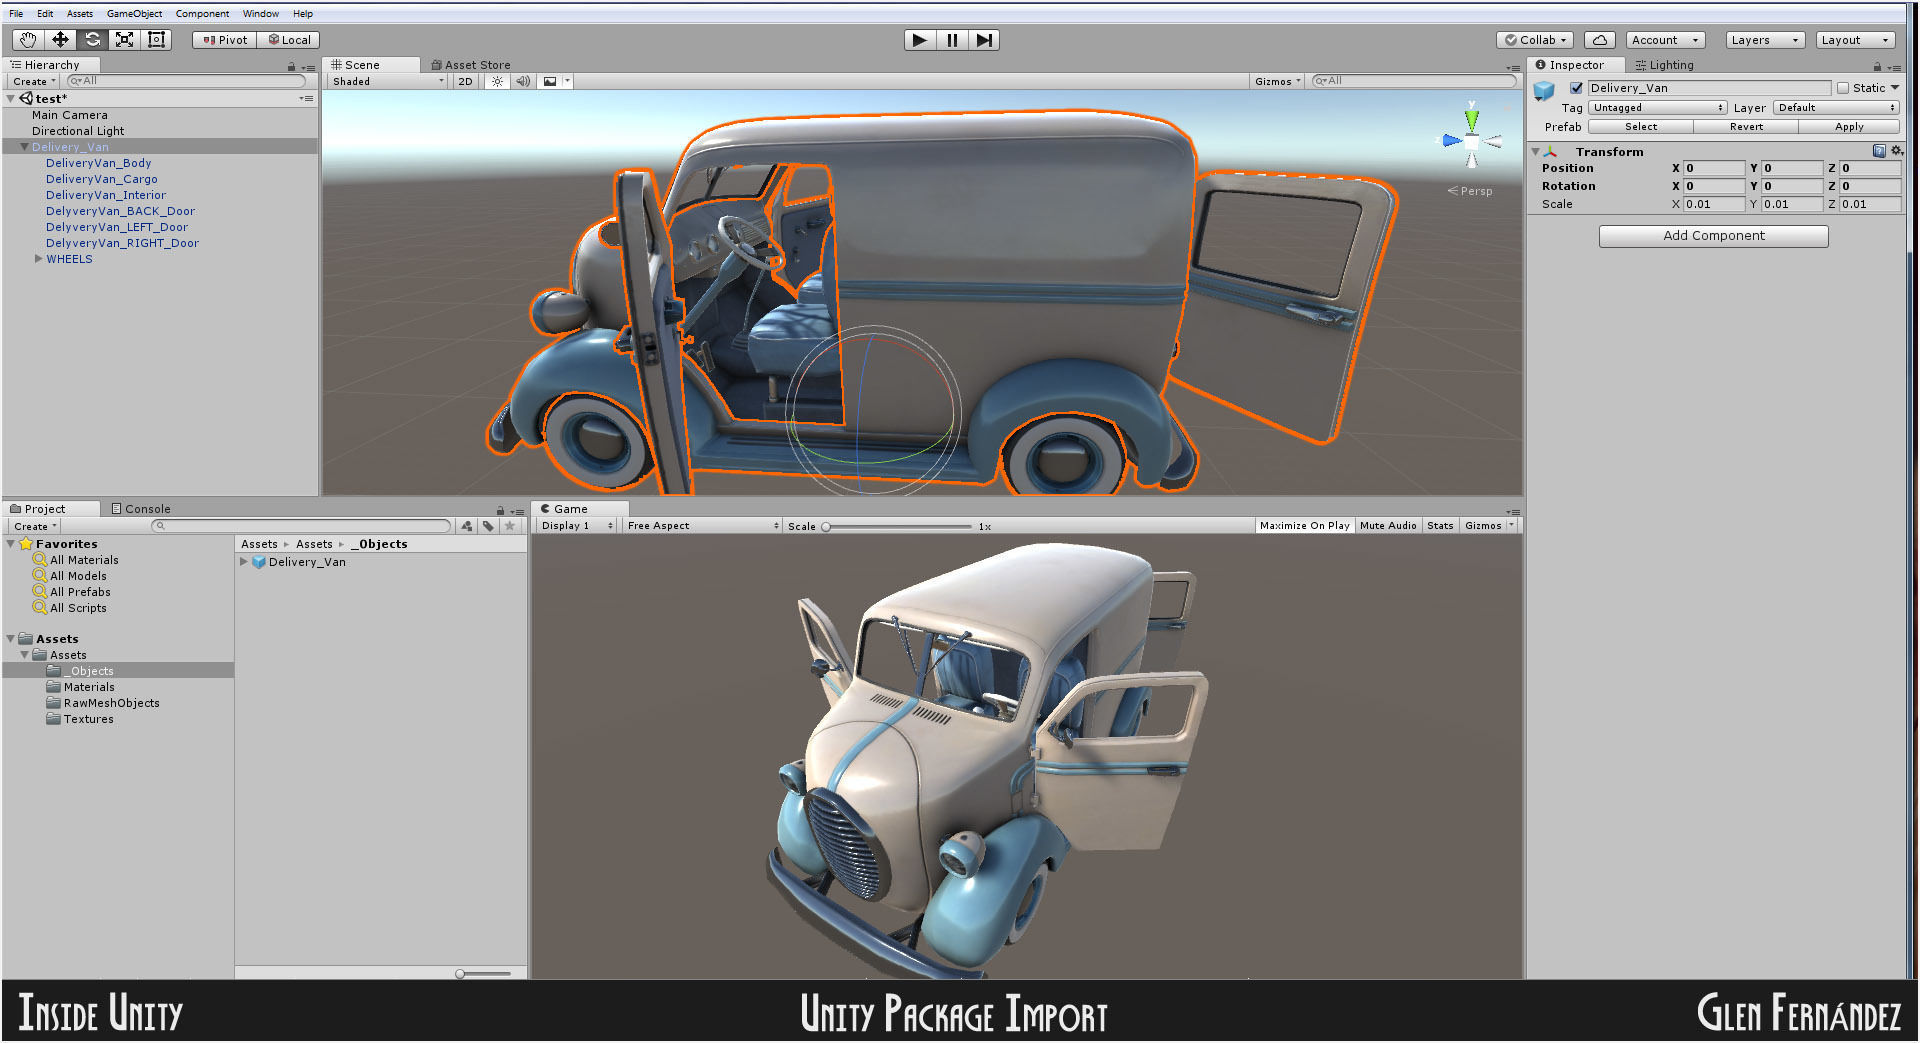Switch to the Asset Store tab

point(470,65)
